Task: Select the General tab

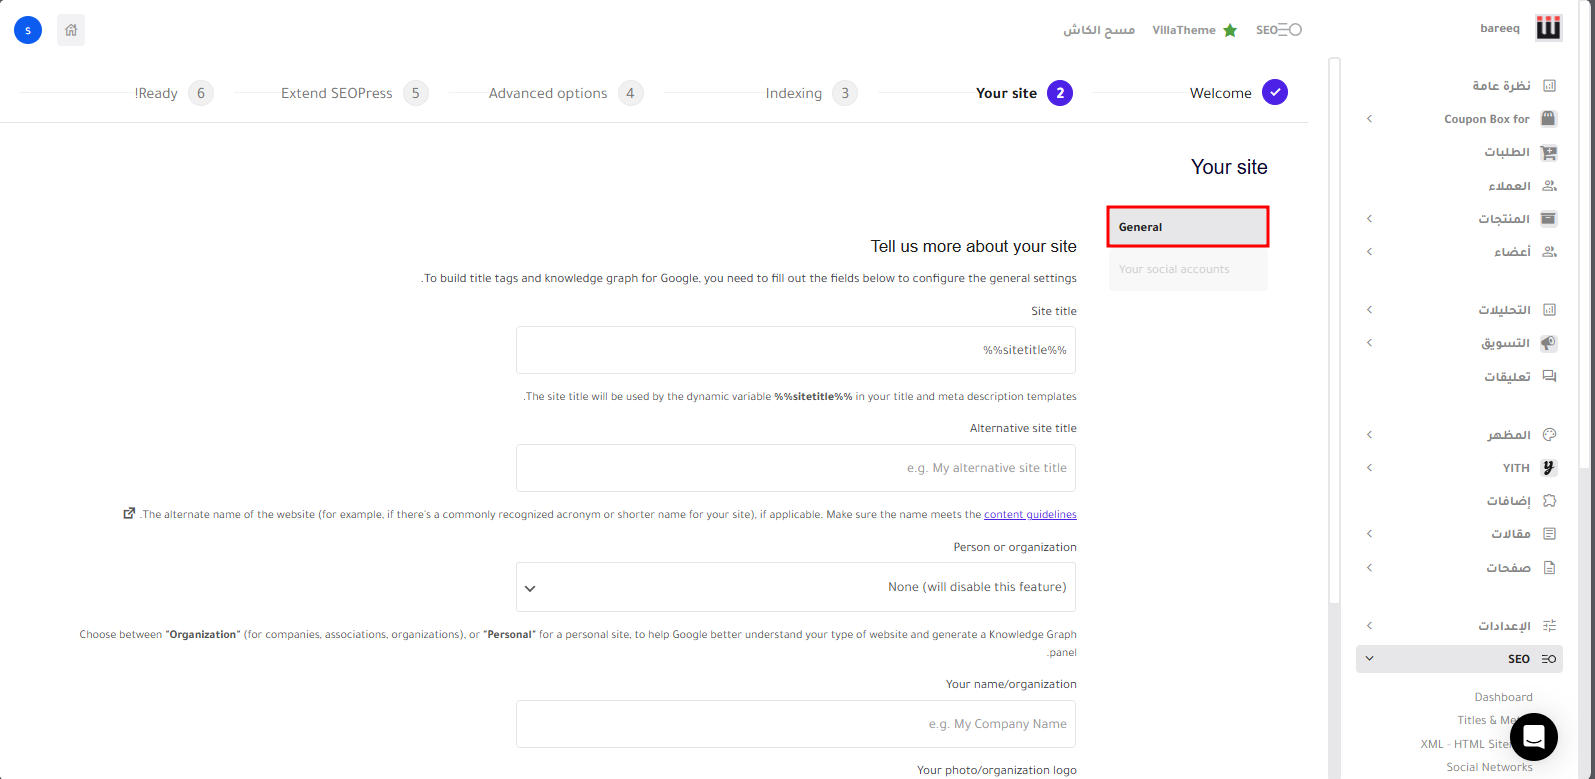Action: tap(1188, 227)
